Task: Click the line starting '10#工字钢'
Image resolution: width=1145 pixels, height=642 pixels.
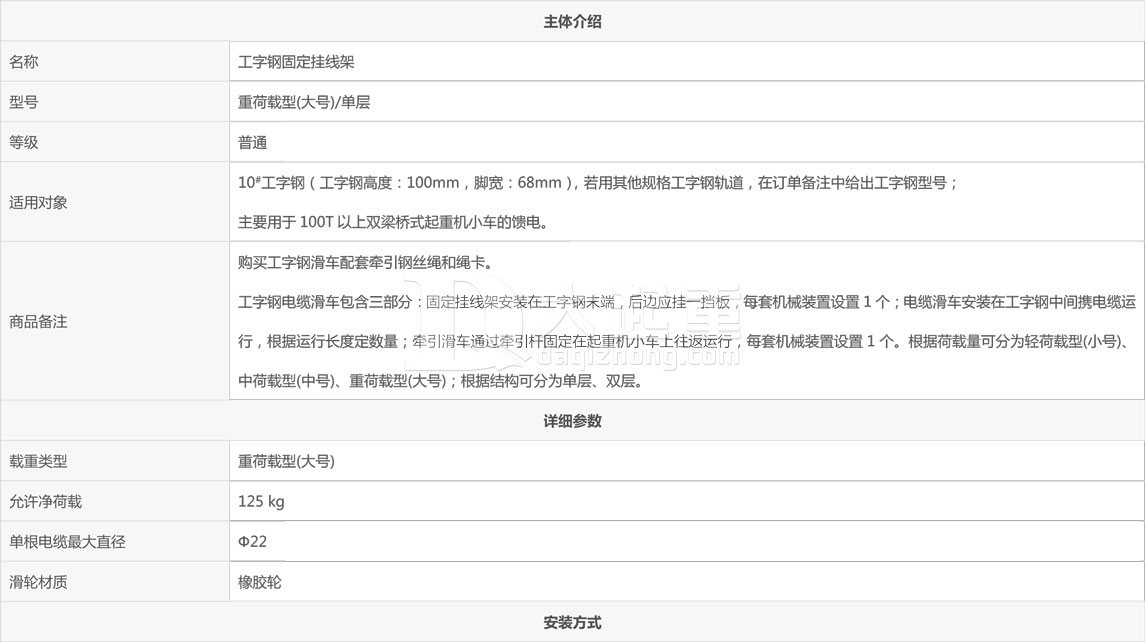Action: tap(597, 183)
